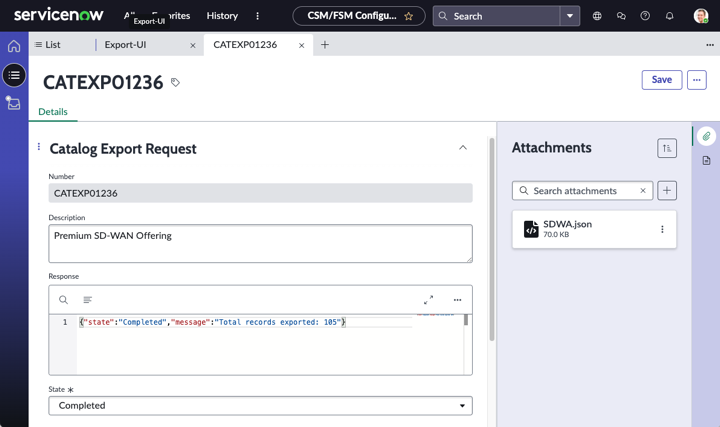Viewport: 720px width, 427px height.
Task: Click in the global Search field
Action: click(x=496, y=16)
